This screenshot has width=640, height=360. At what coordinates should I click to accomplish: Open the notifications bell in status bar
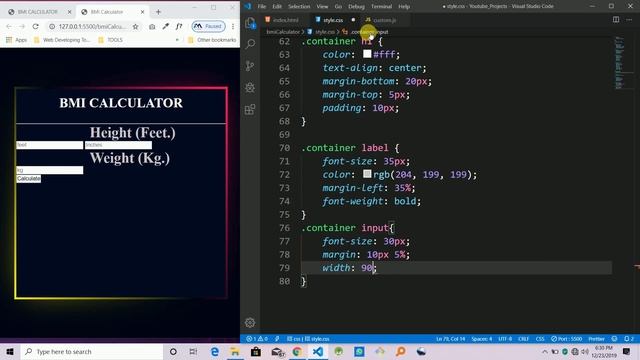[629, 339]
